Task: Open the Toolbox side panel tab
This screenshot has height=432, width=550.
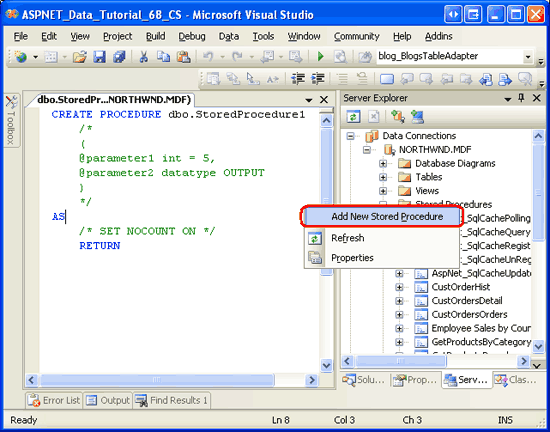Action: [x=11, y=121]
